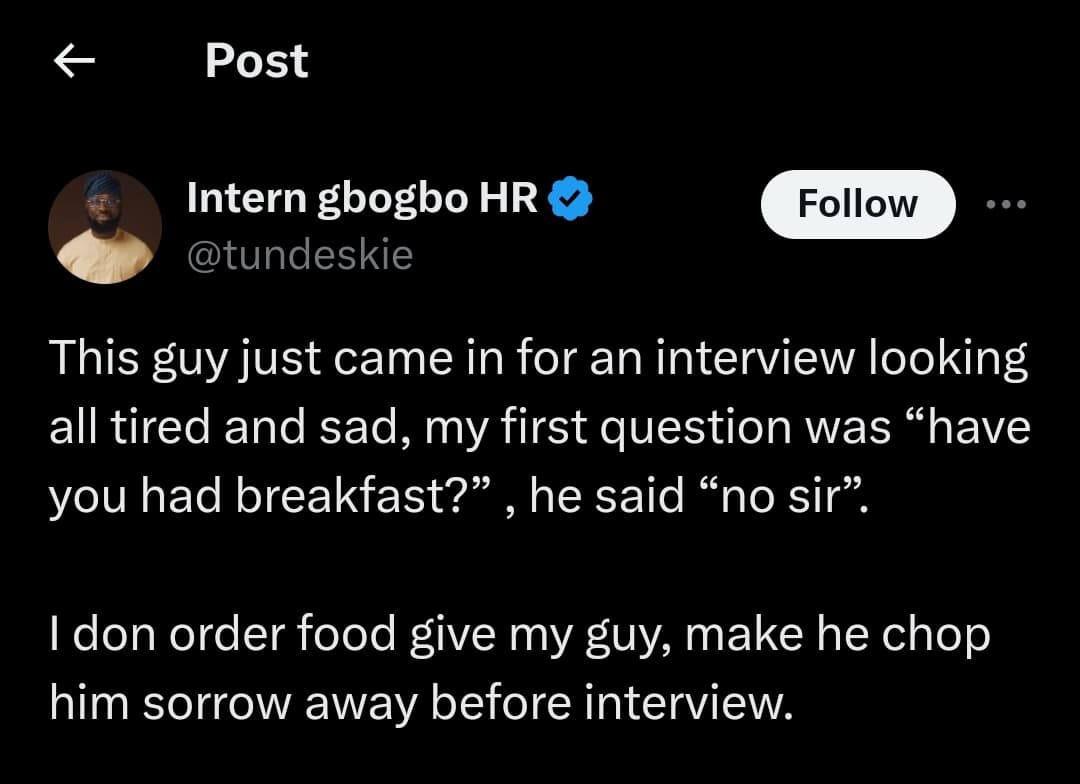The image size is (1080, 784).
Task: Open the Intern gbogbo HR profile picture
Action: (105, 227)
